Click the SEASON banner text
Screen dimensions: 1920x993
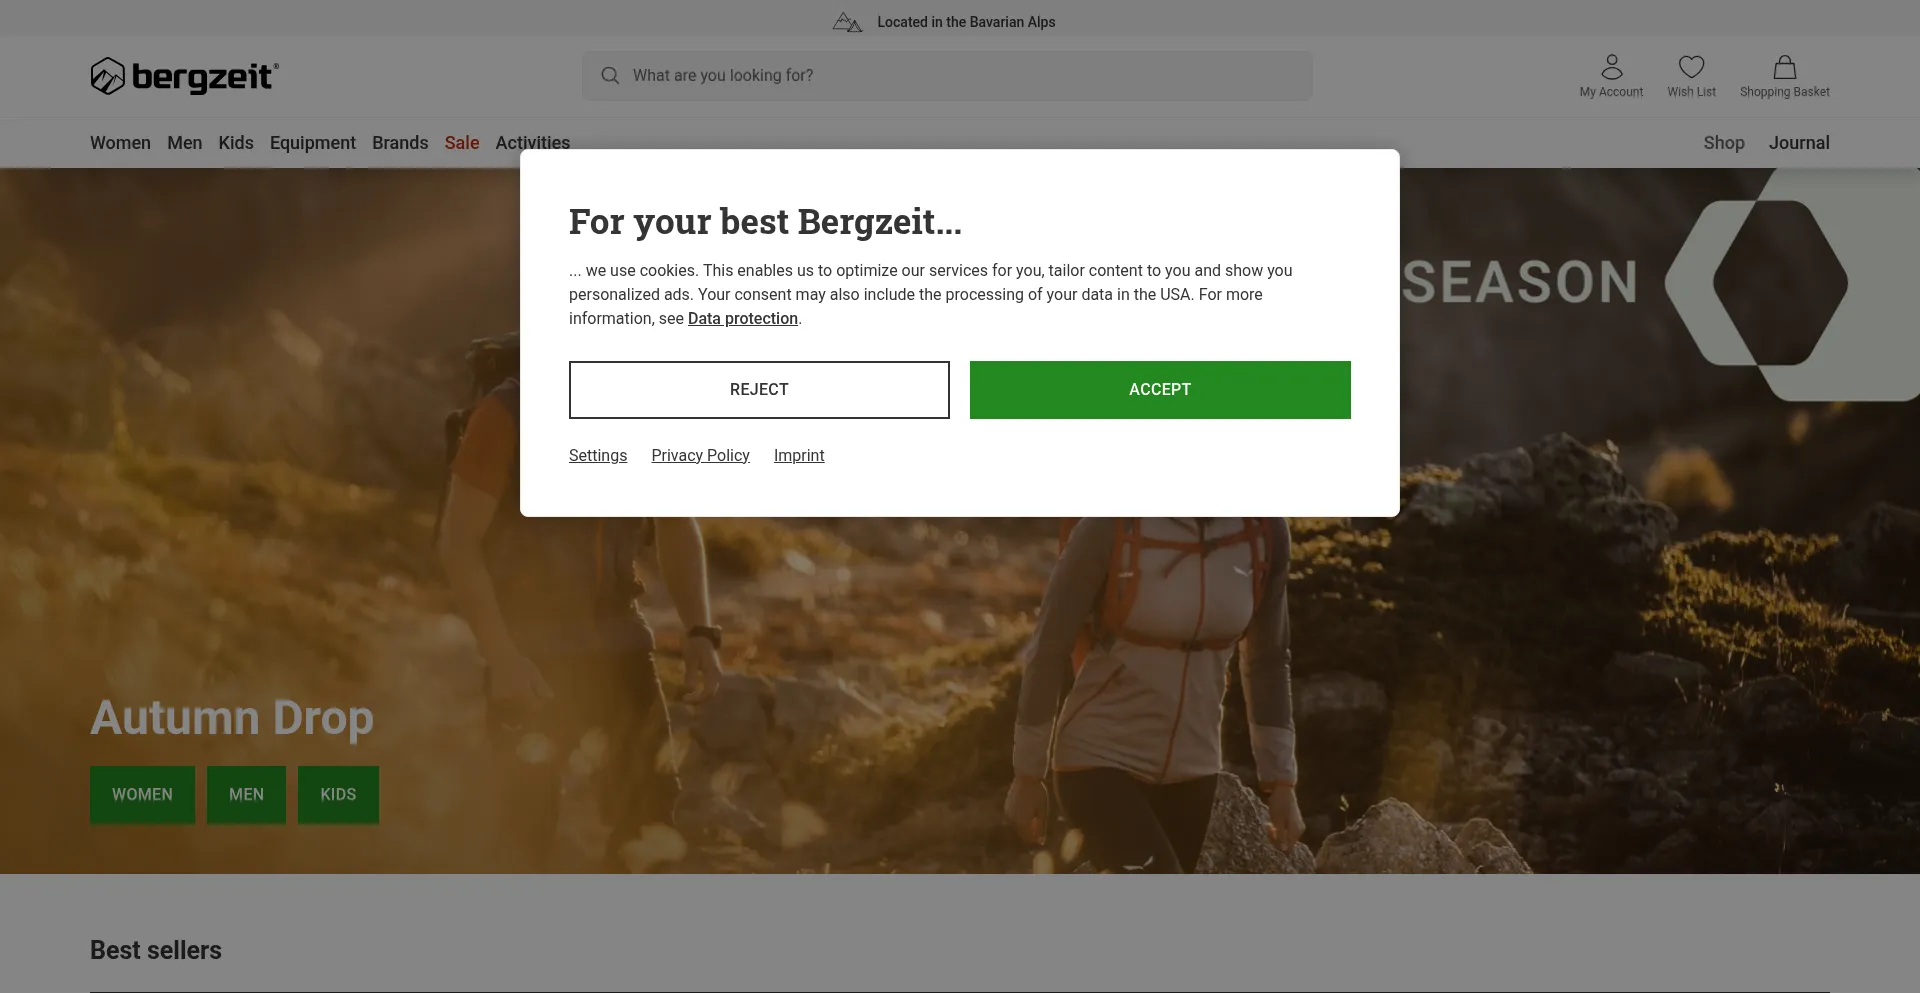tap(1520, 282)
